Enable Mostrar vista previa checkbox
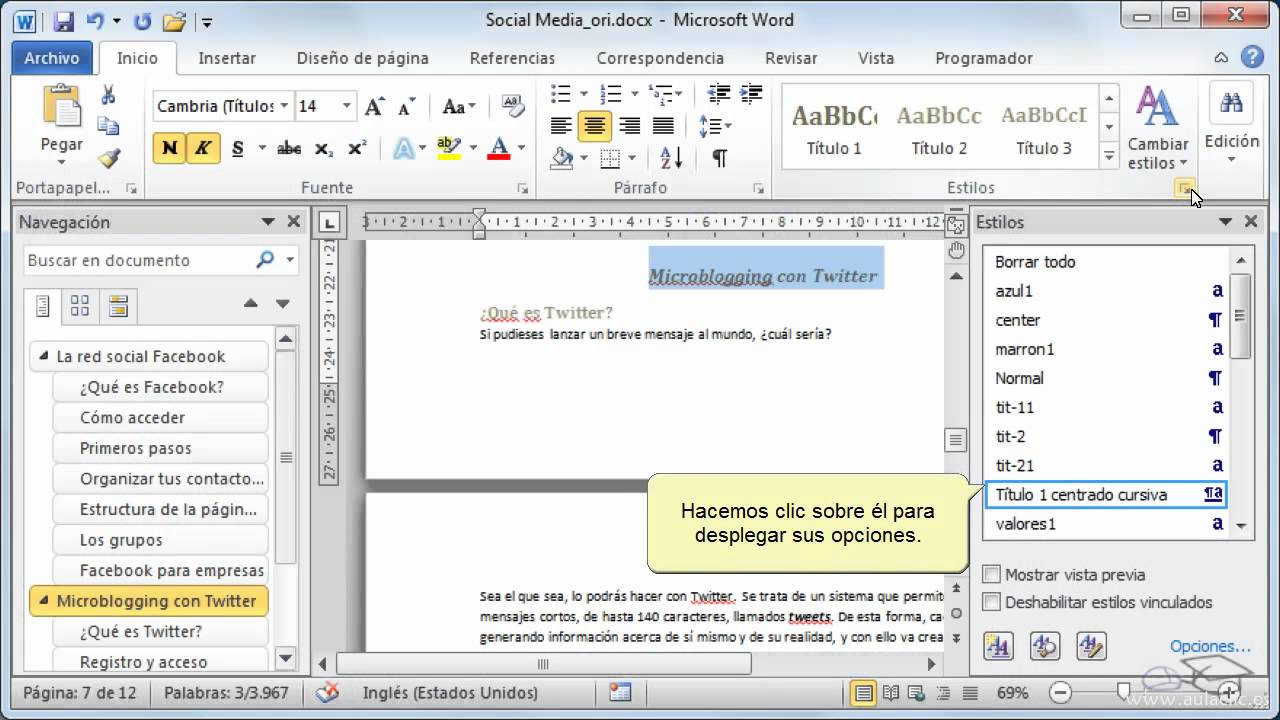The width and height of the screenshot is (1280, 720). tap(992, 575)
